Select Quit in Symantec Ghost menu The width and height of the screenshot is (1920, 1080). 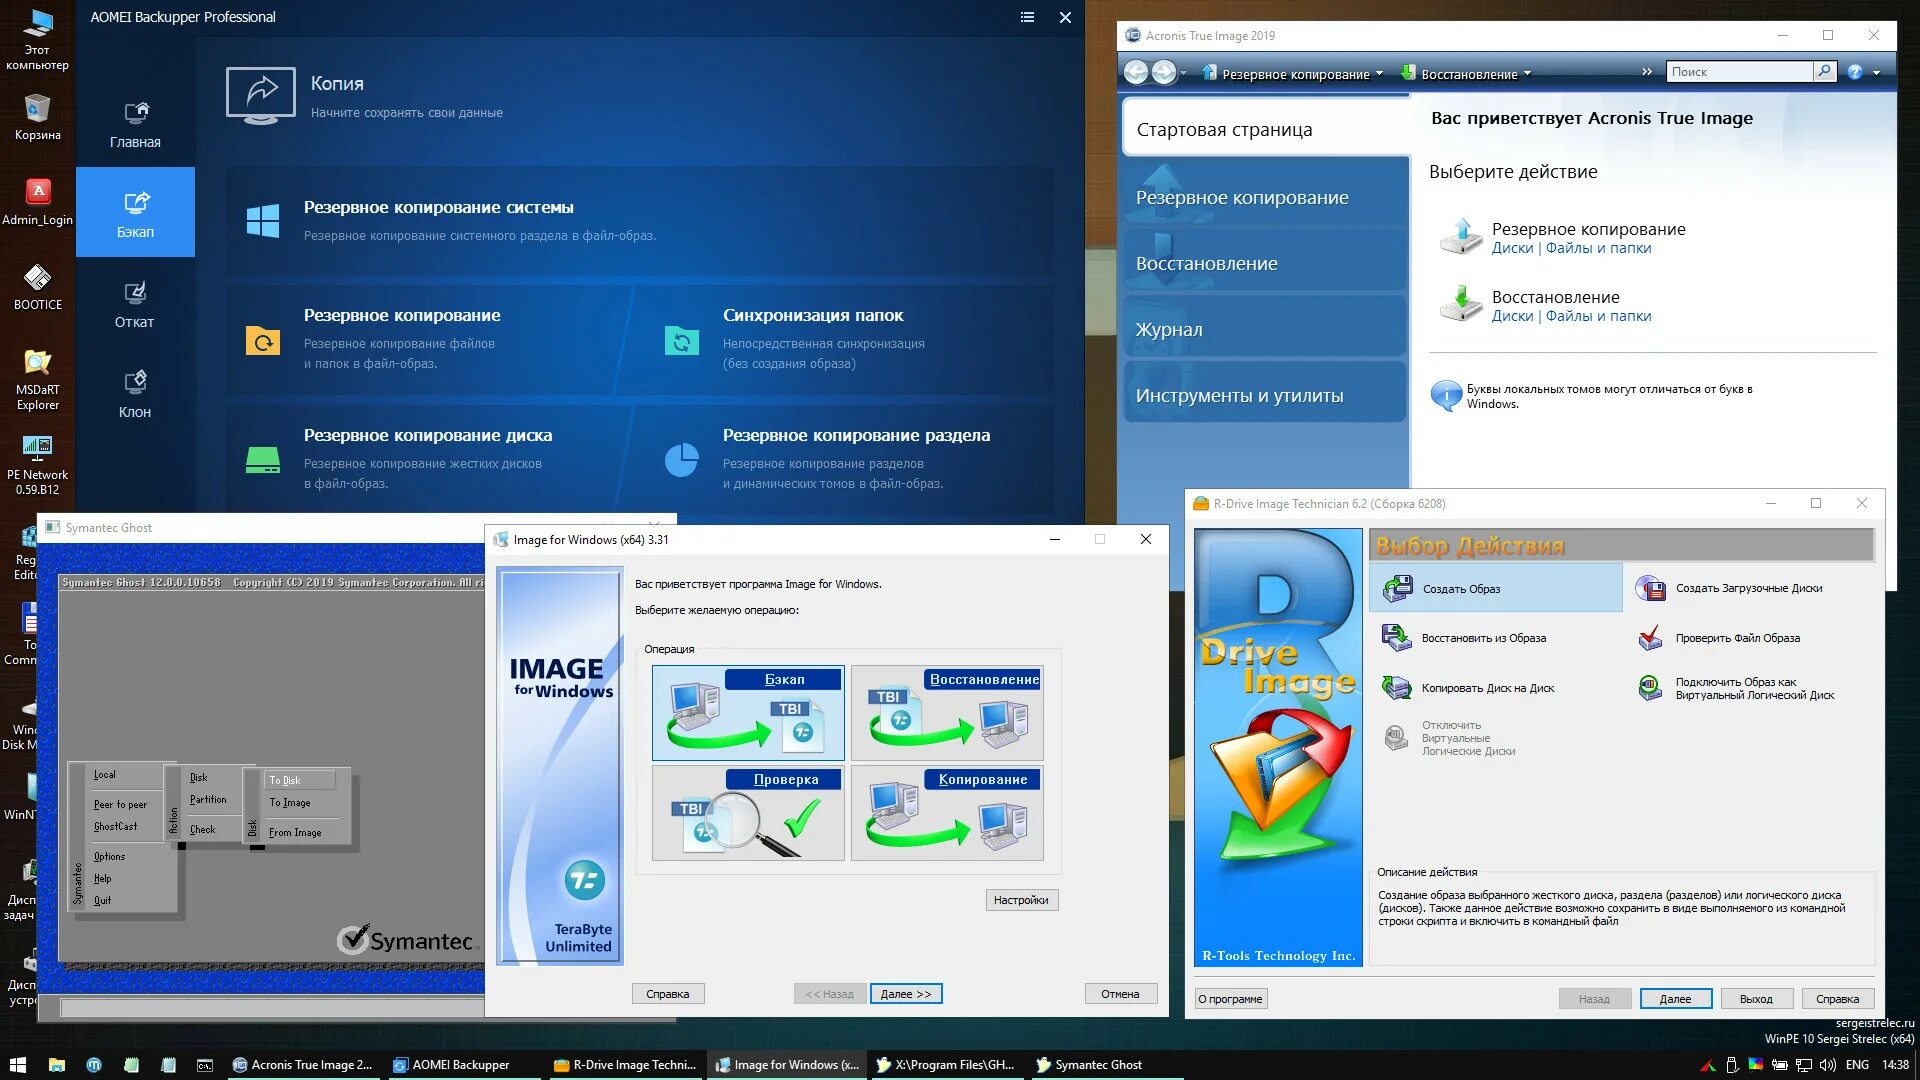pos(103,901)
